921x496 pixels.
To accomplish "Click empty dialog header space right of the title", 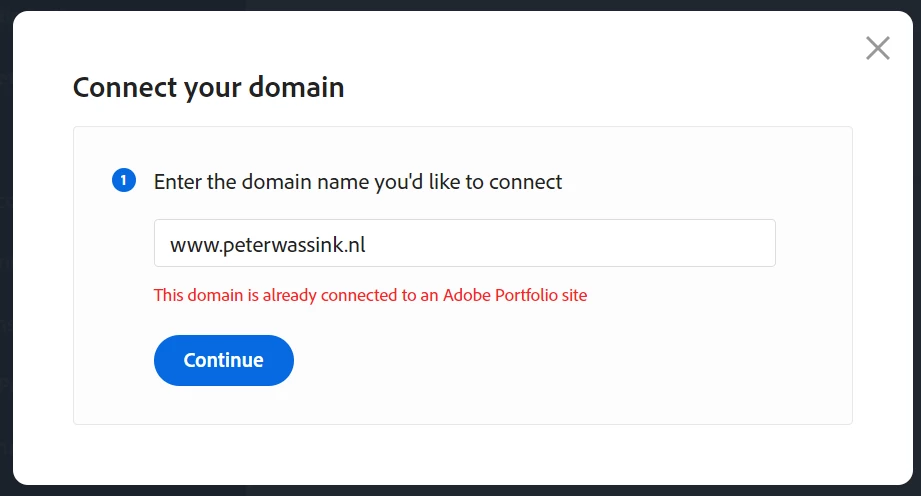I will pos(600,88).
